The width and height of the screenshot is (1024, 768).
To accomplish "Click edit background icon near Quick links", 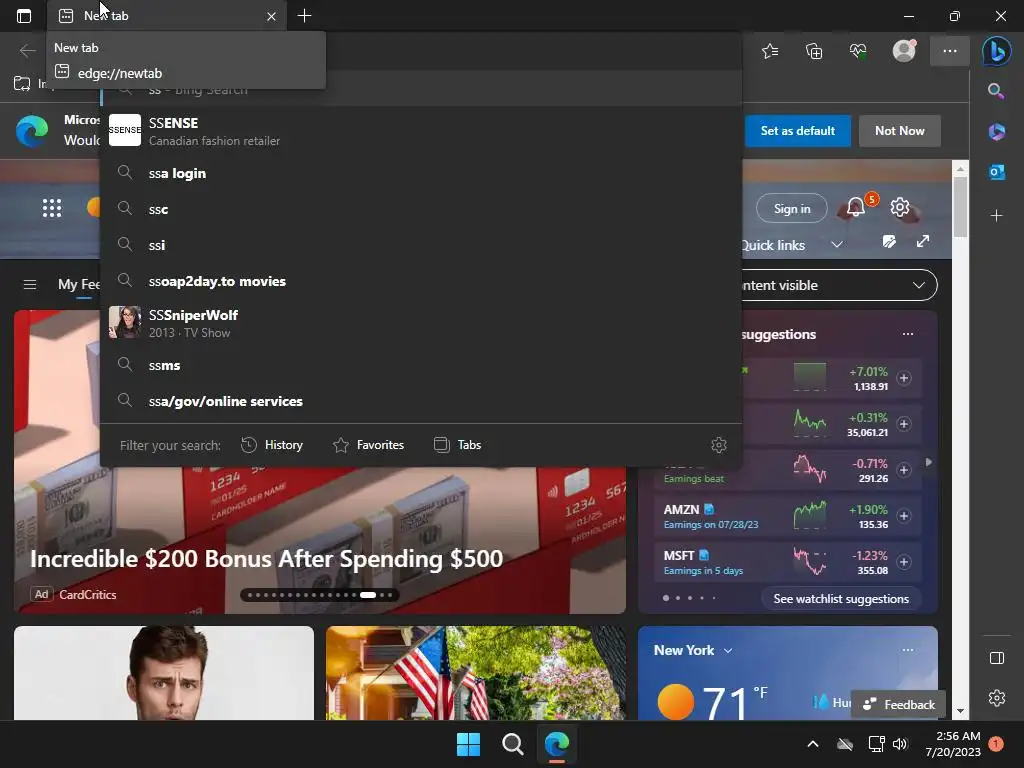I will 889,242.
